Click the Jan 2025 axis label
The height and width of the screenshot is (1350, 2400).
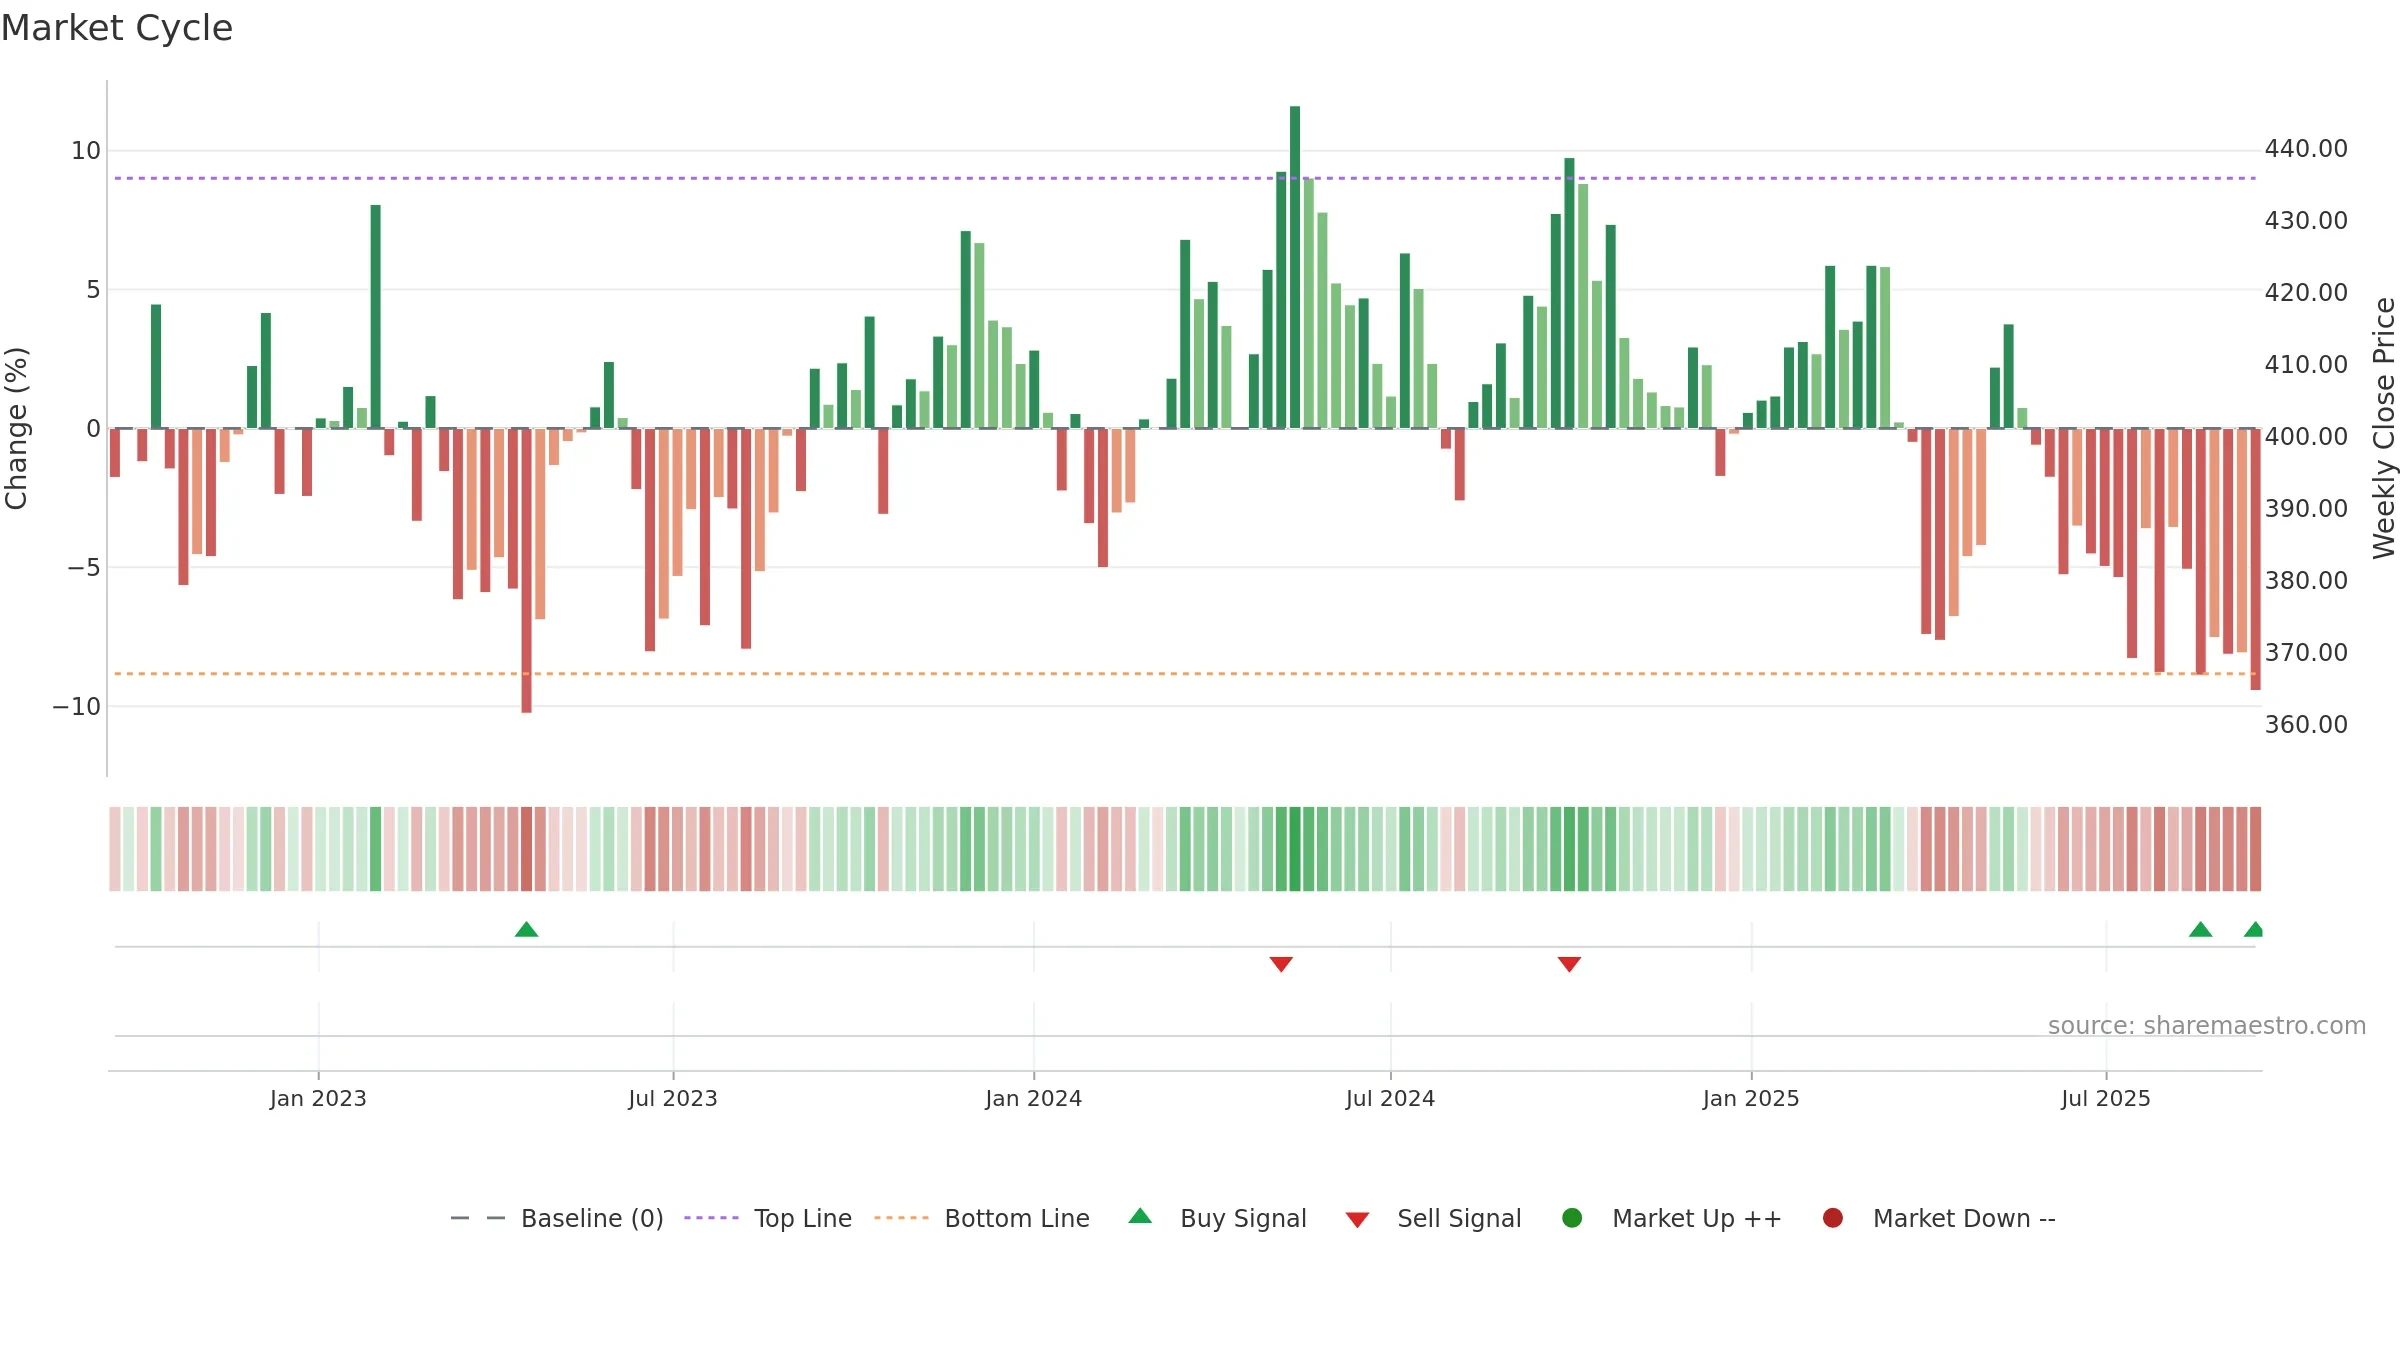pyautogui.click(x=1751, y=1099)
